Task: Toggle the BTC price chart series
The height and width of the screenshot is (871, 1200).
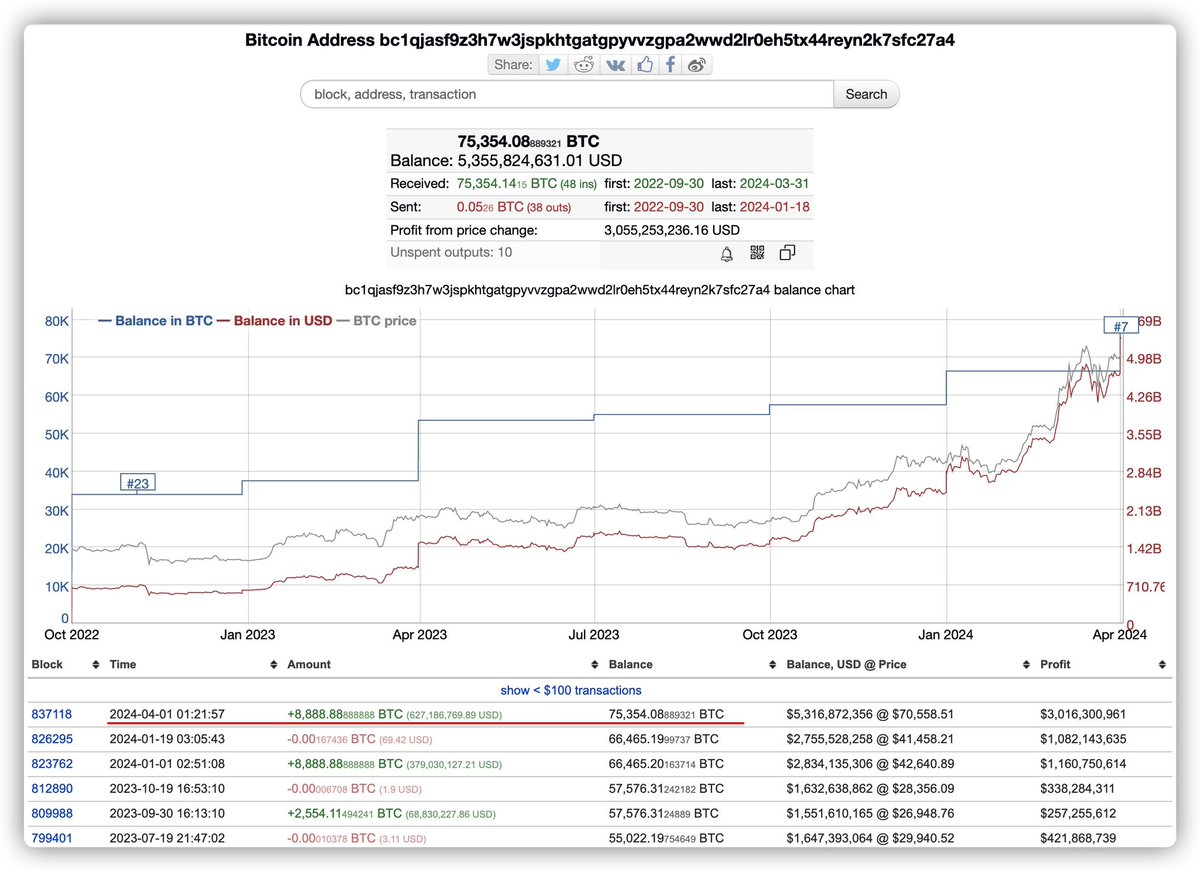Action: 376,321
